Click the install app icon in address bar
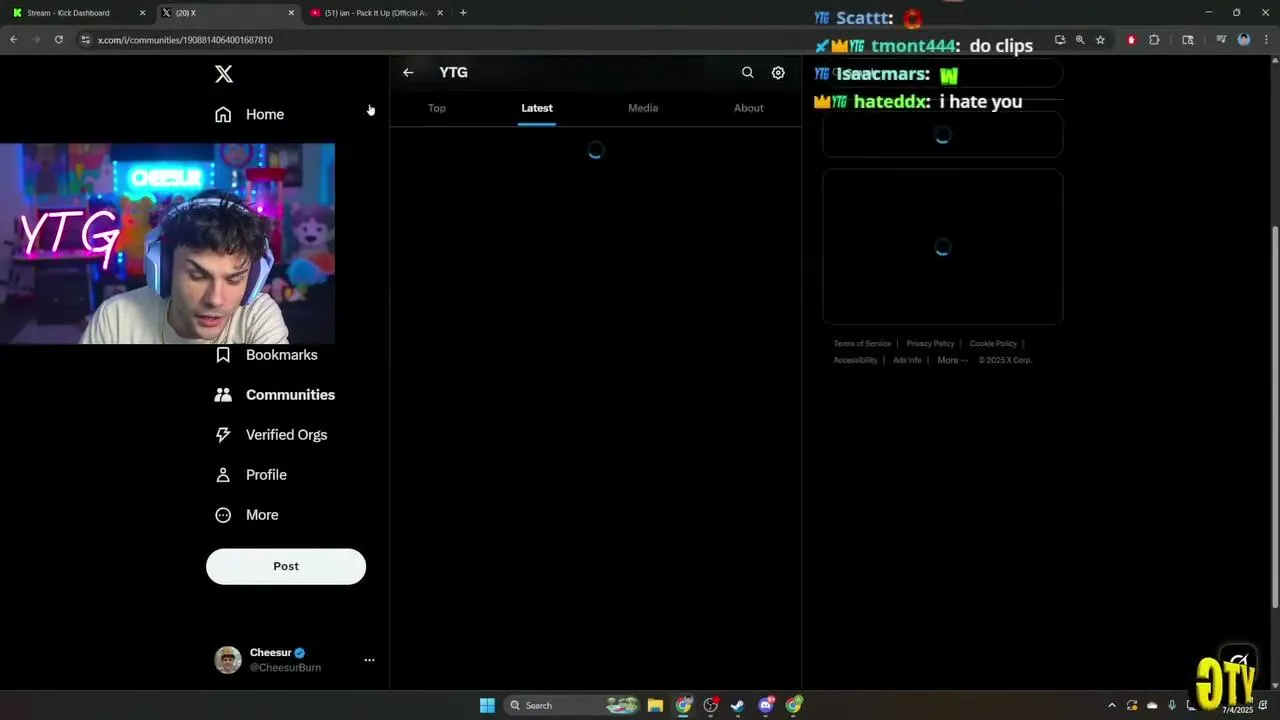Screen dimensions: 1280x720 (x=1060, y=40)
